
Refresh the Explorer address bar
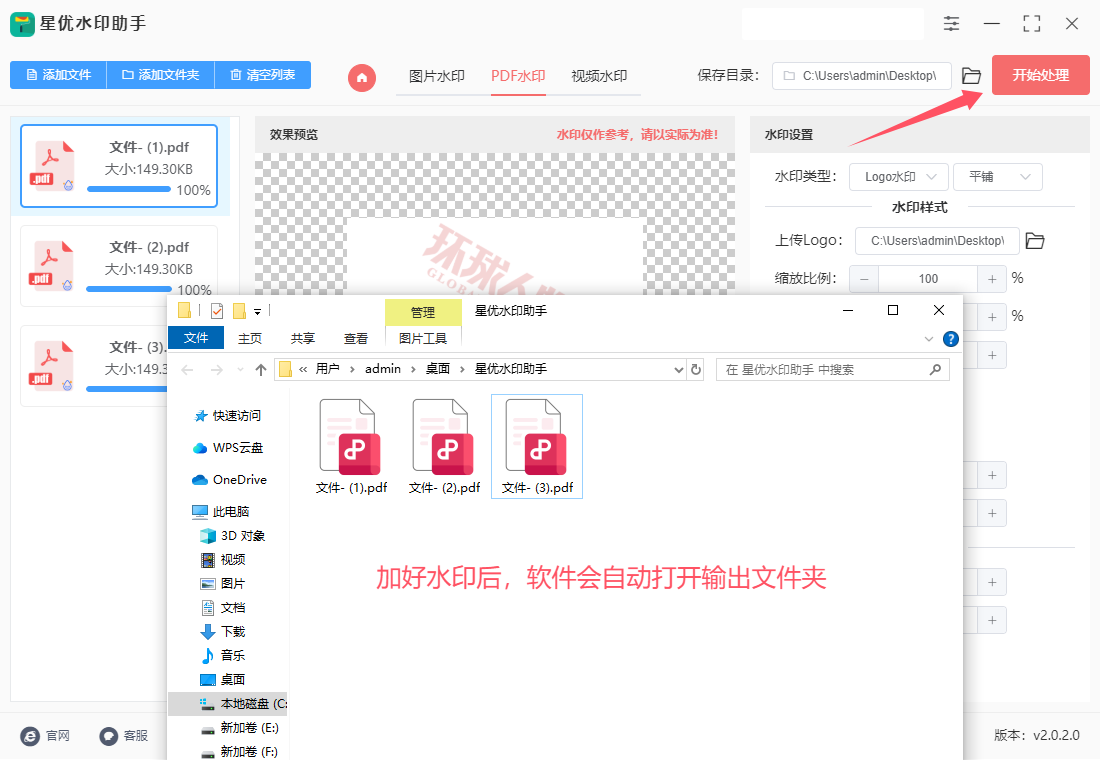[696, 369]
